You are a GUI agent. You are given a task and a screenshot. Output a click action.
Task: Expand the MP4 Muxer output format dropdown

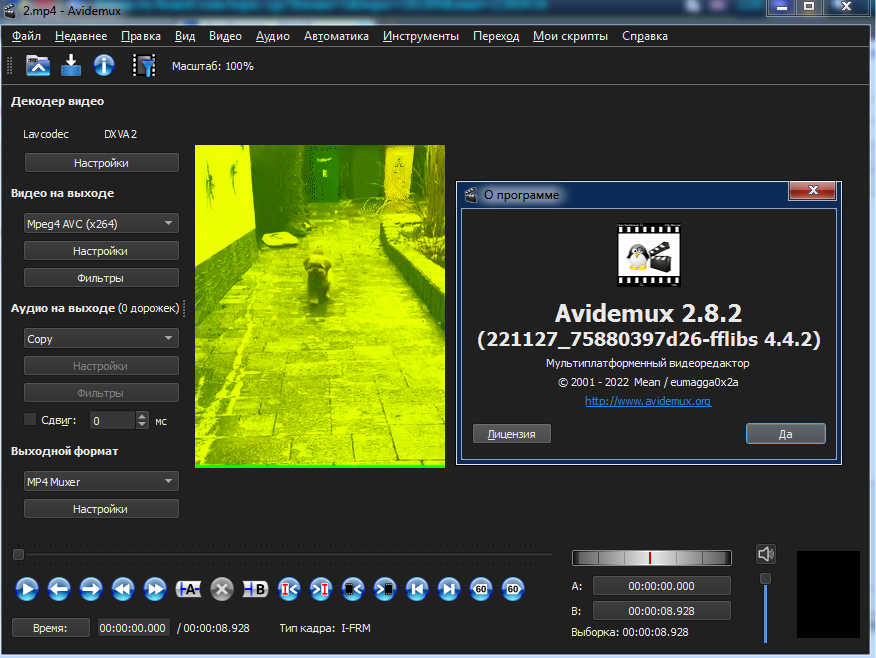(x=101, y=481)
